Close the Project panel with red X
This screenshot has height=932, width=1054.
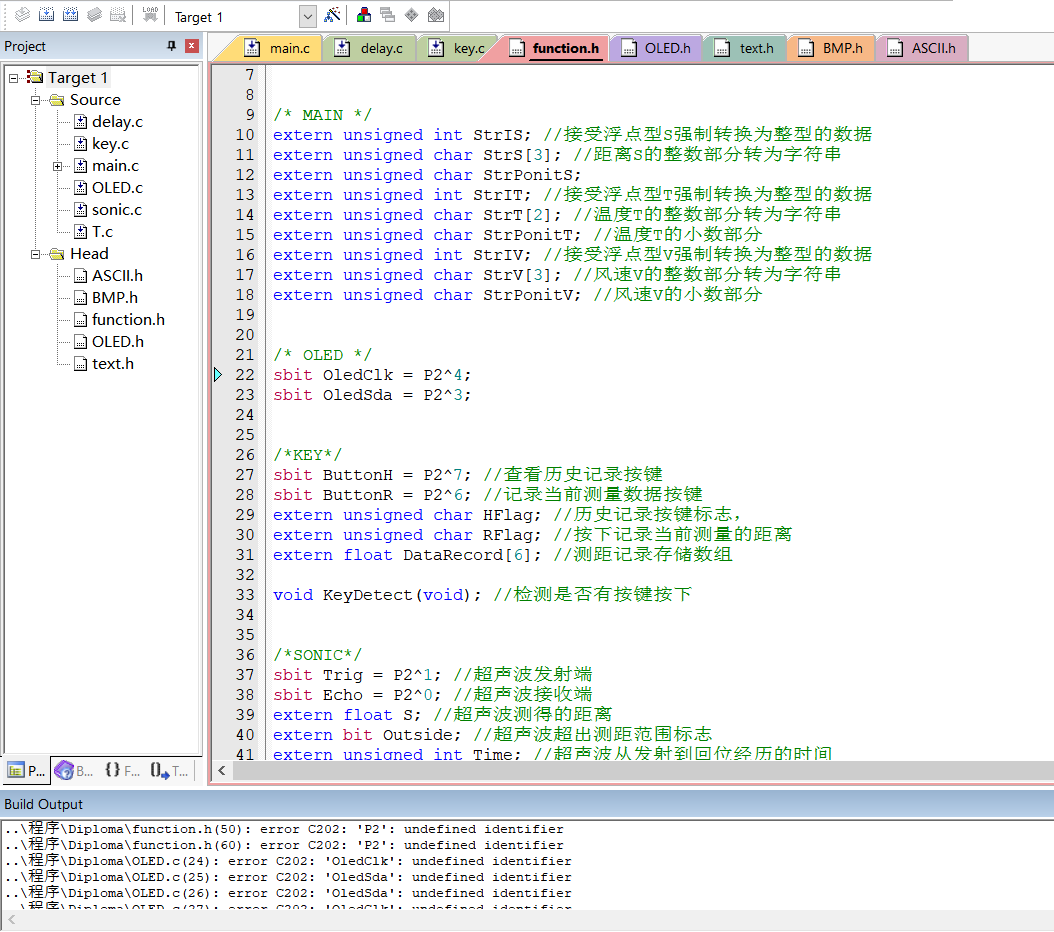click(x=192, y=46)
